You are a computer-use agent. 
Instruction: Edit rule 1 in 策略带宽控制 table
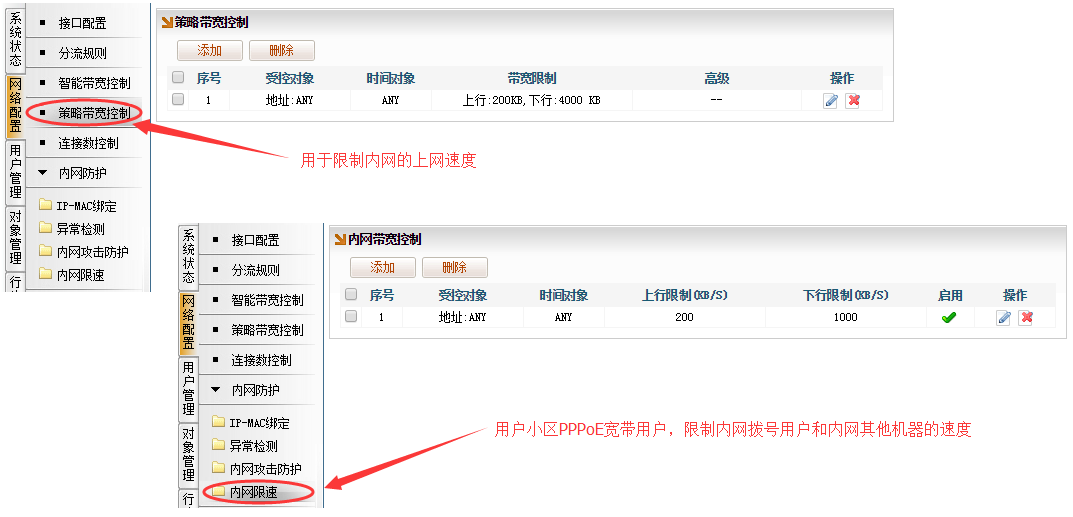click(x=831, y=101)
